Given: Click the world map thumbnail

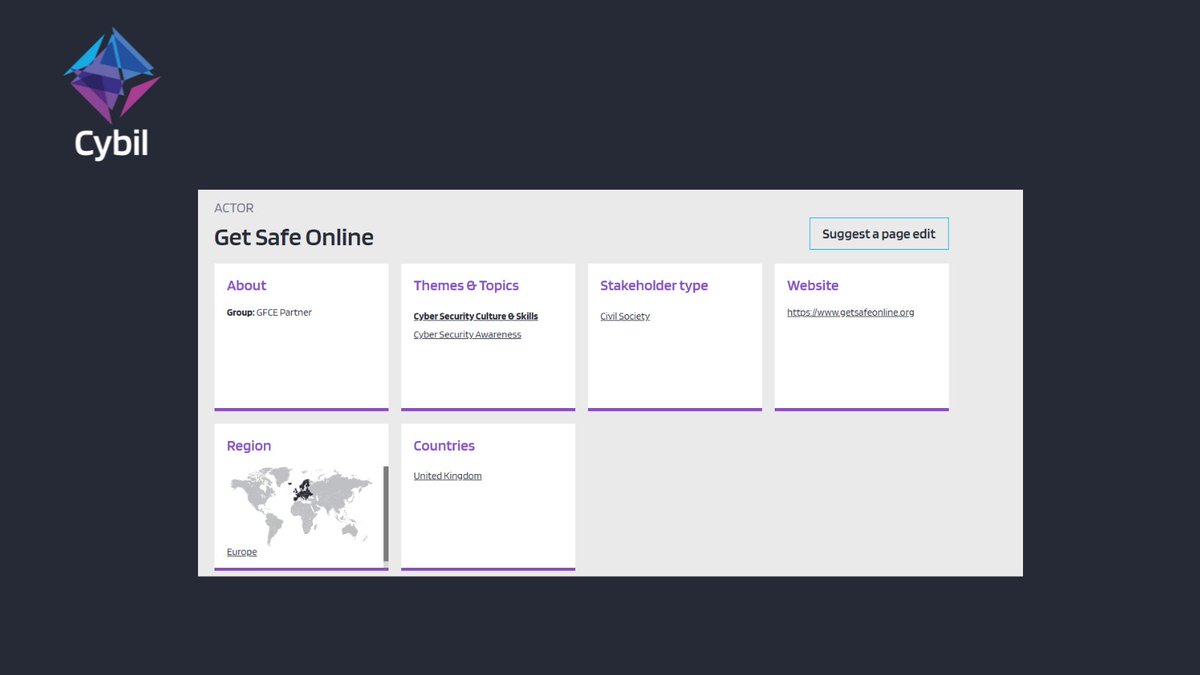Looking at the screenshot, I should (x=300, y=505).
